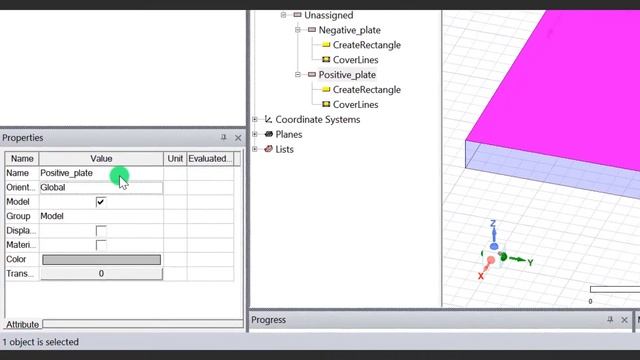The width and height of the screenshot is (640, 360).
Task: Expand Coordinate Systems node
Action: coord(255,119)
